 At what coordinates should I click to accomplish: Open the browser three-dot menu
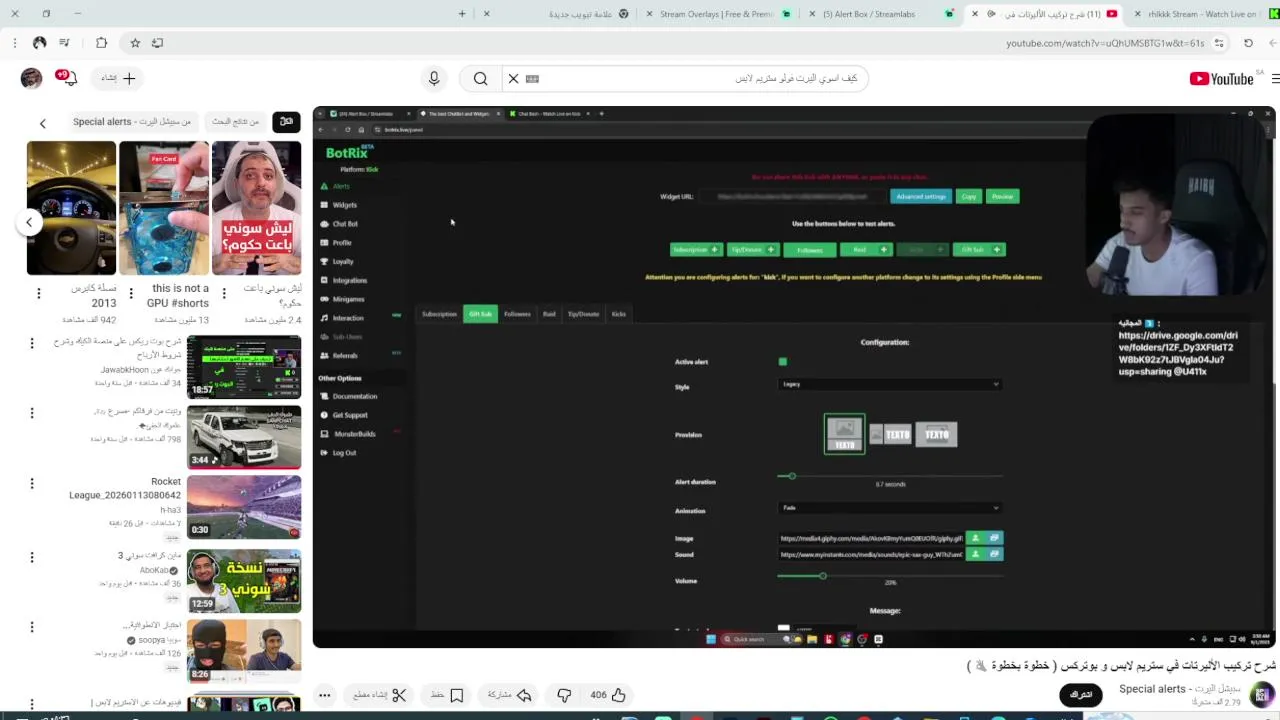click(x=14, y=43)
